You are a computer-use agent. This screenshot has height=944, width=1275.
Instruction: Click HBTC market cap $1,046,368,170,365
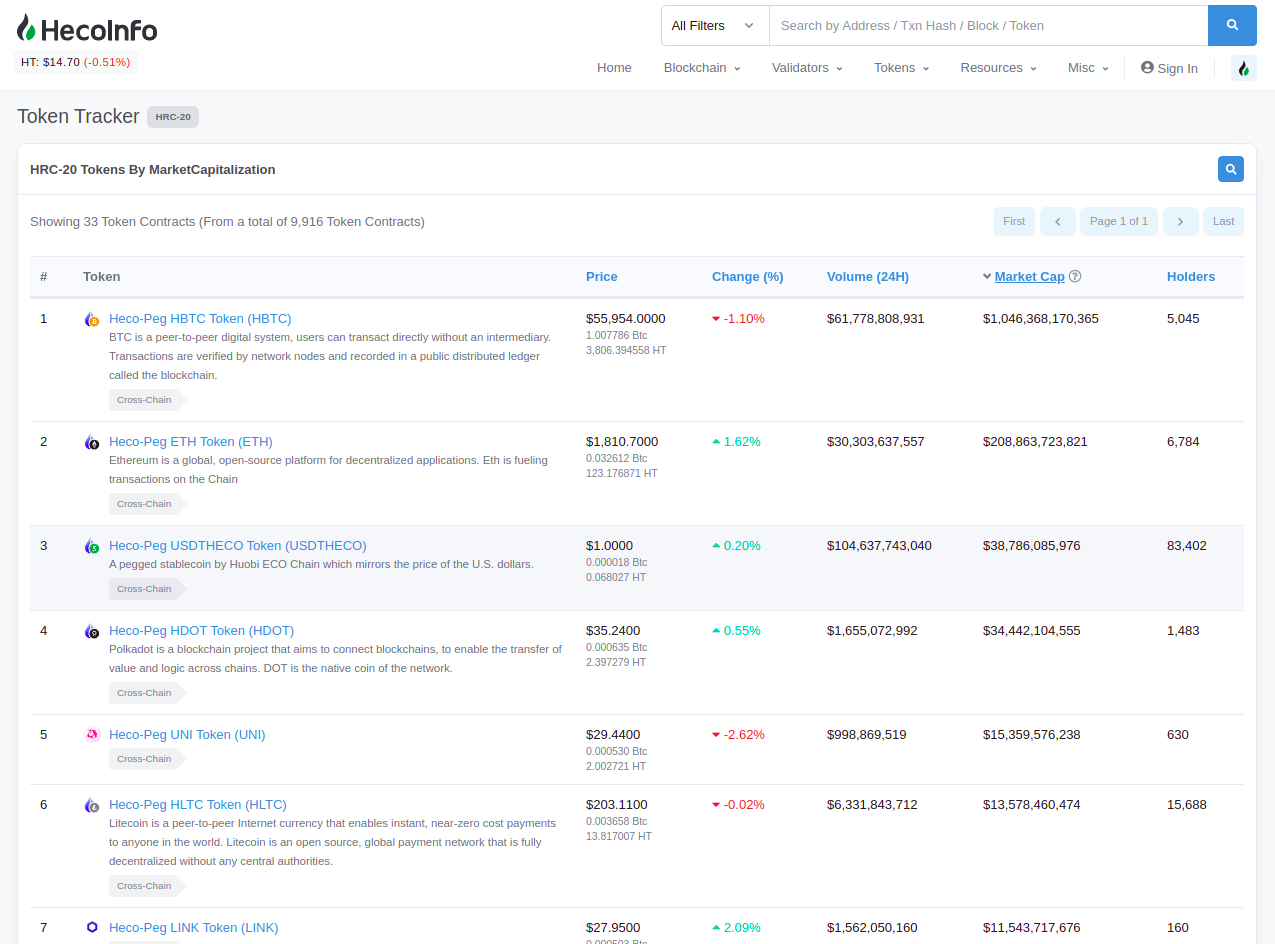pos(1041,319)
